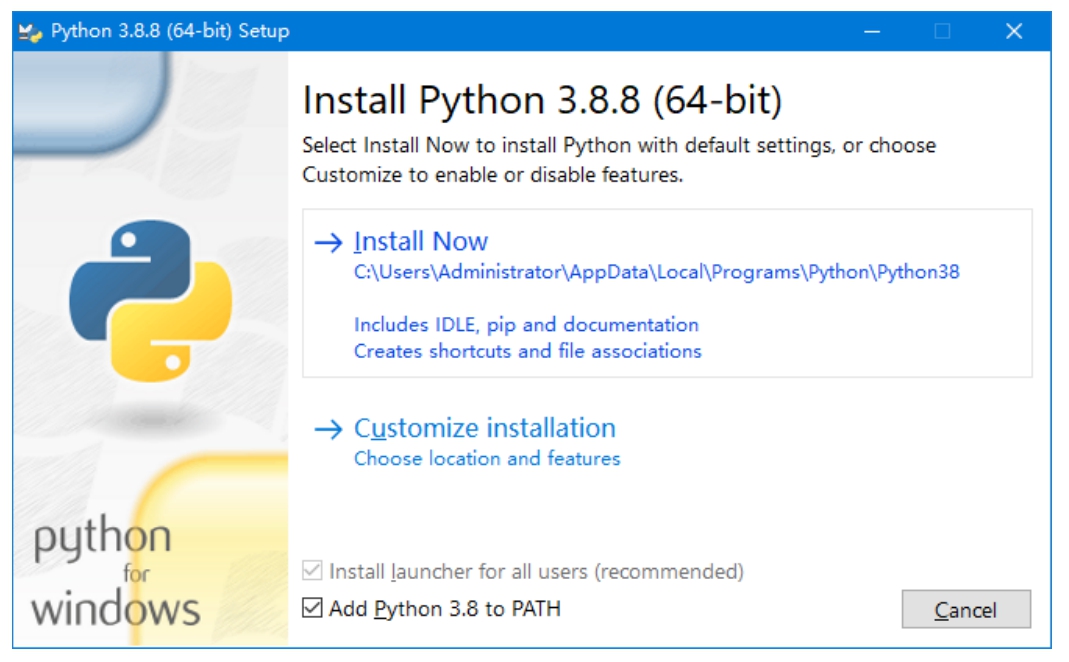Click the default install path under Install Now
1069x662 pixels.
coord(656,271)
